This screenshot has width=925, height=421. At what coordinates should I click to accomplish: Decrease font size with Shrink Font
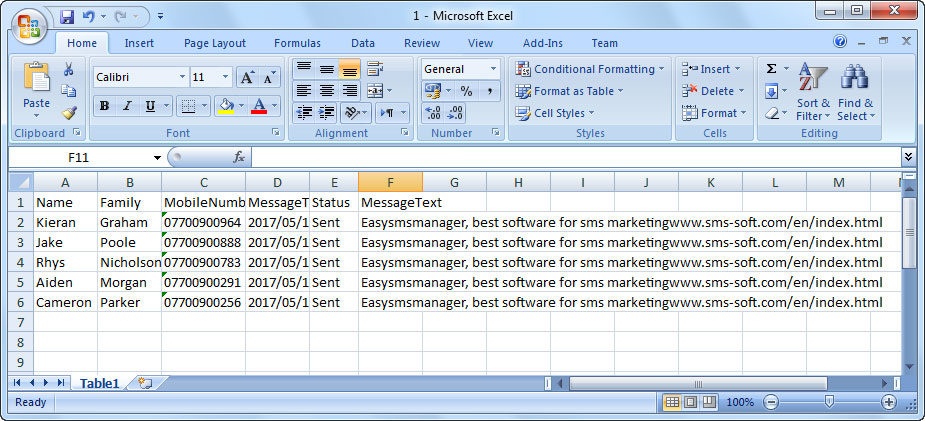point(268,77)
